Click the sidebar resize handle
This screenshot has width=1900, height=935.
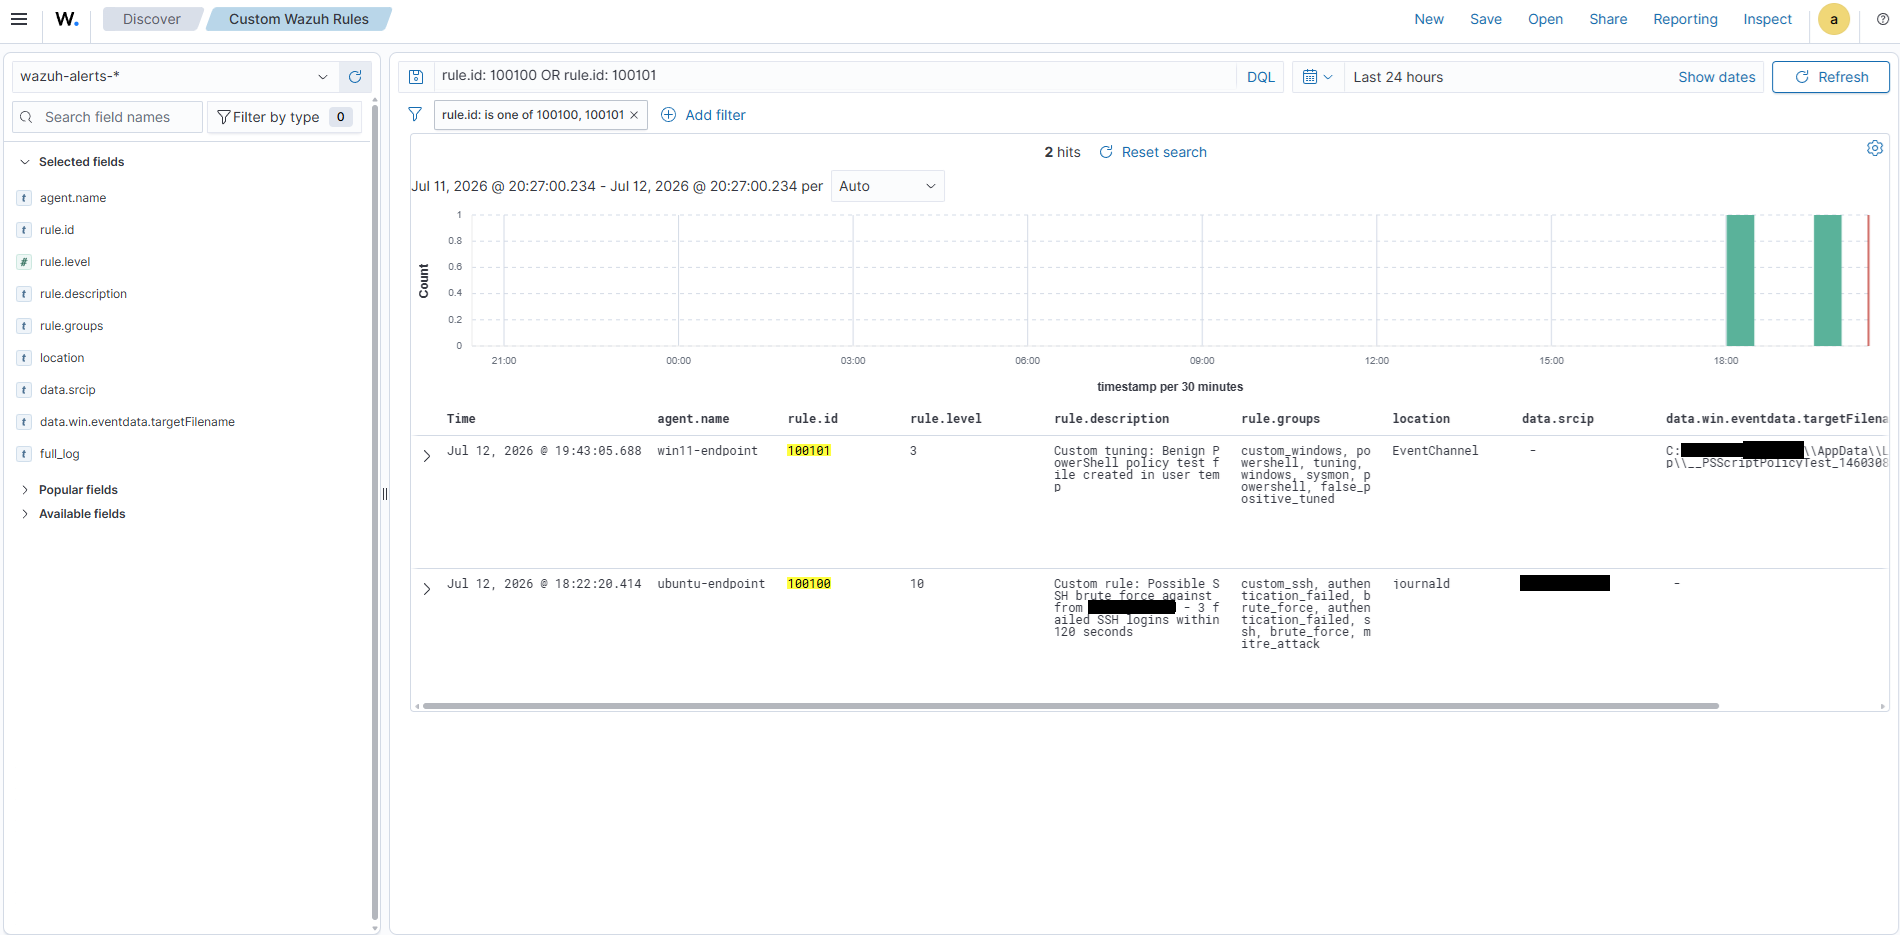point(385,494)
